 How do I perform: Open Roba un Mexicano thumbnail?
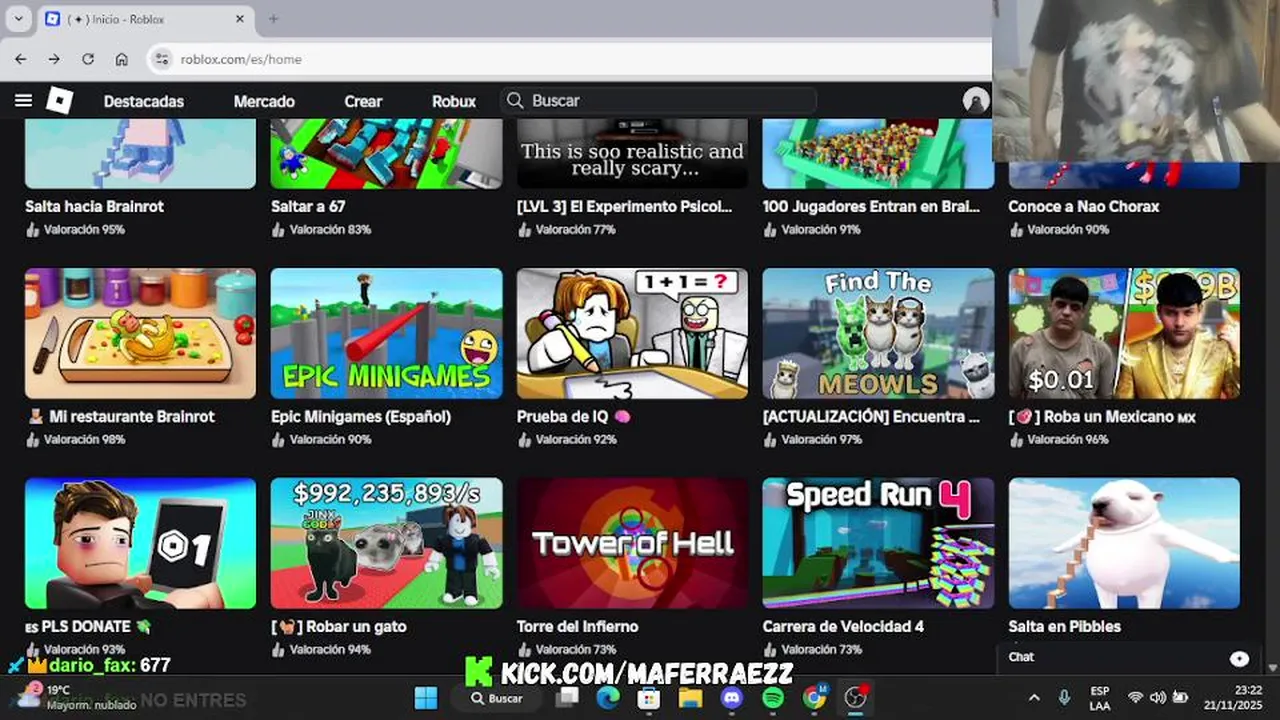[x=1124, y=333]
